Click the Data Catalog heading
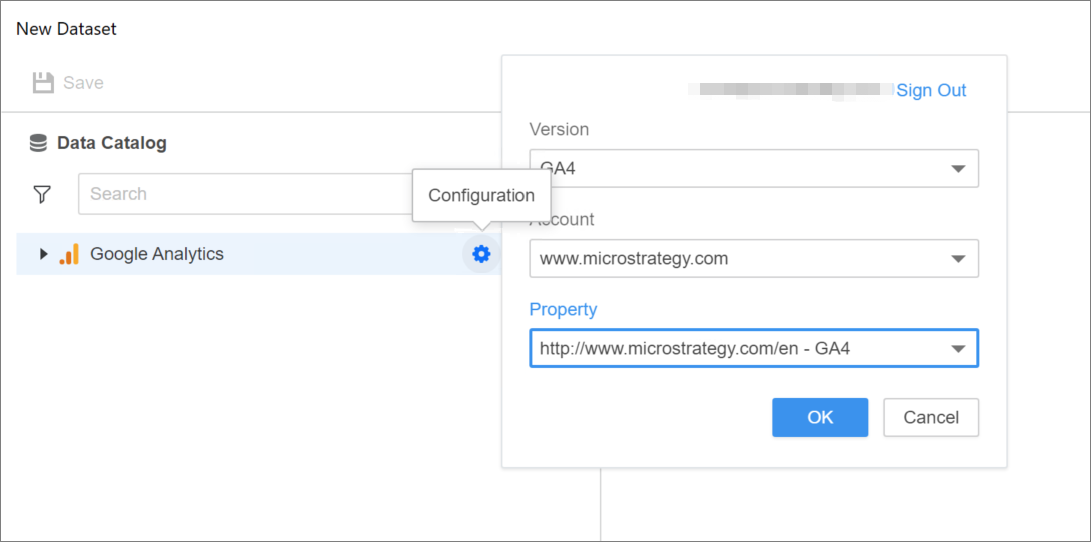Image resolution: width=1091 pixels, height=542 pixels. 111,143
